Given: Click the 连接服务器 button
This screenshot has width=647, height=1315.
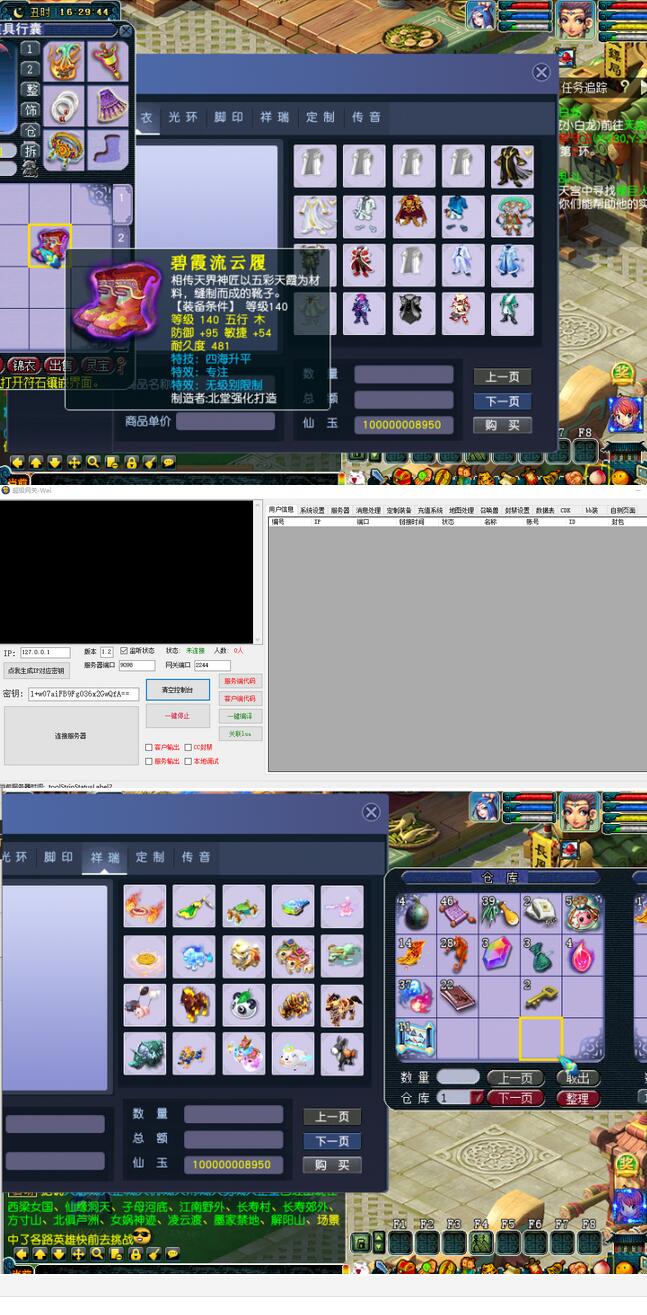Looking at the screenshot, I should [x=70, y=735].
